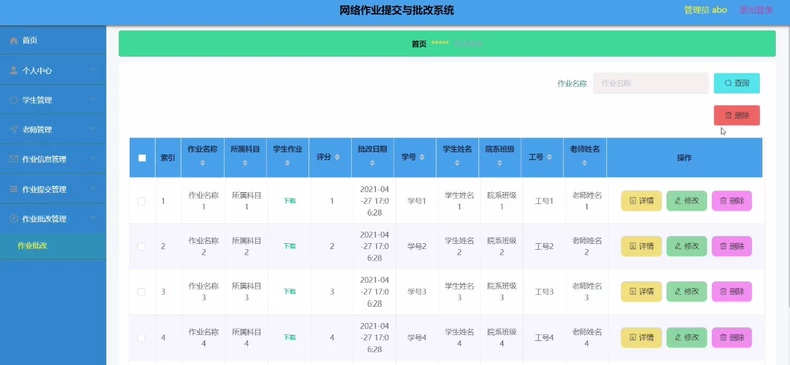Screen dimensions: 790x365
Task: Open 详情 for row 1
Action: click(641, 201)
